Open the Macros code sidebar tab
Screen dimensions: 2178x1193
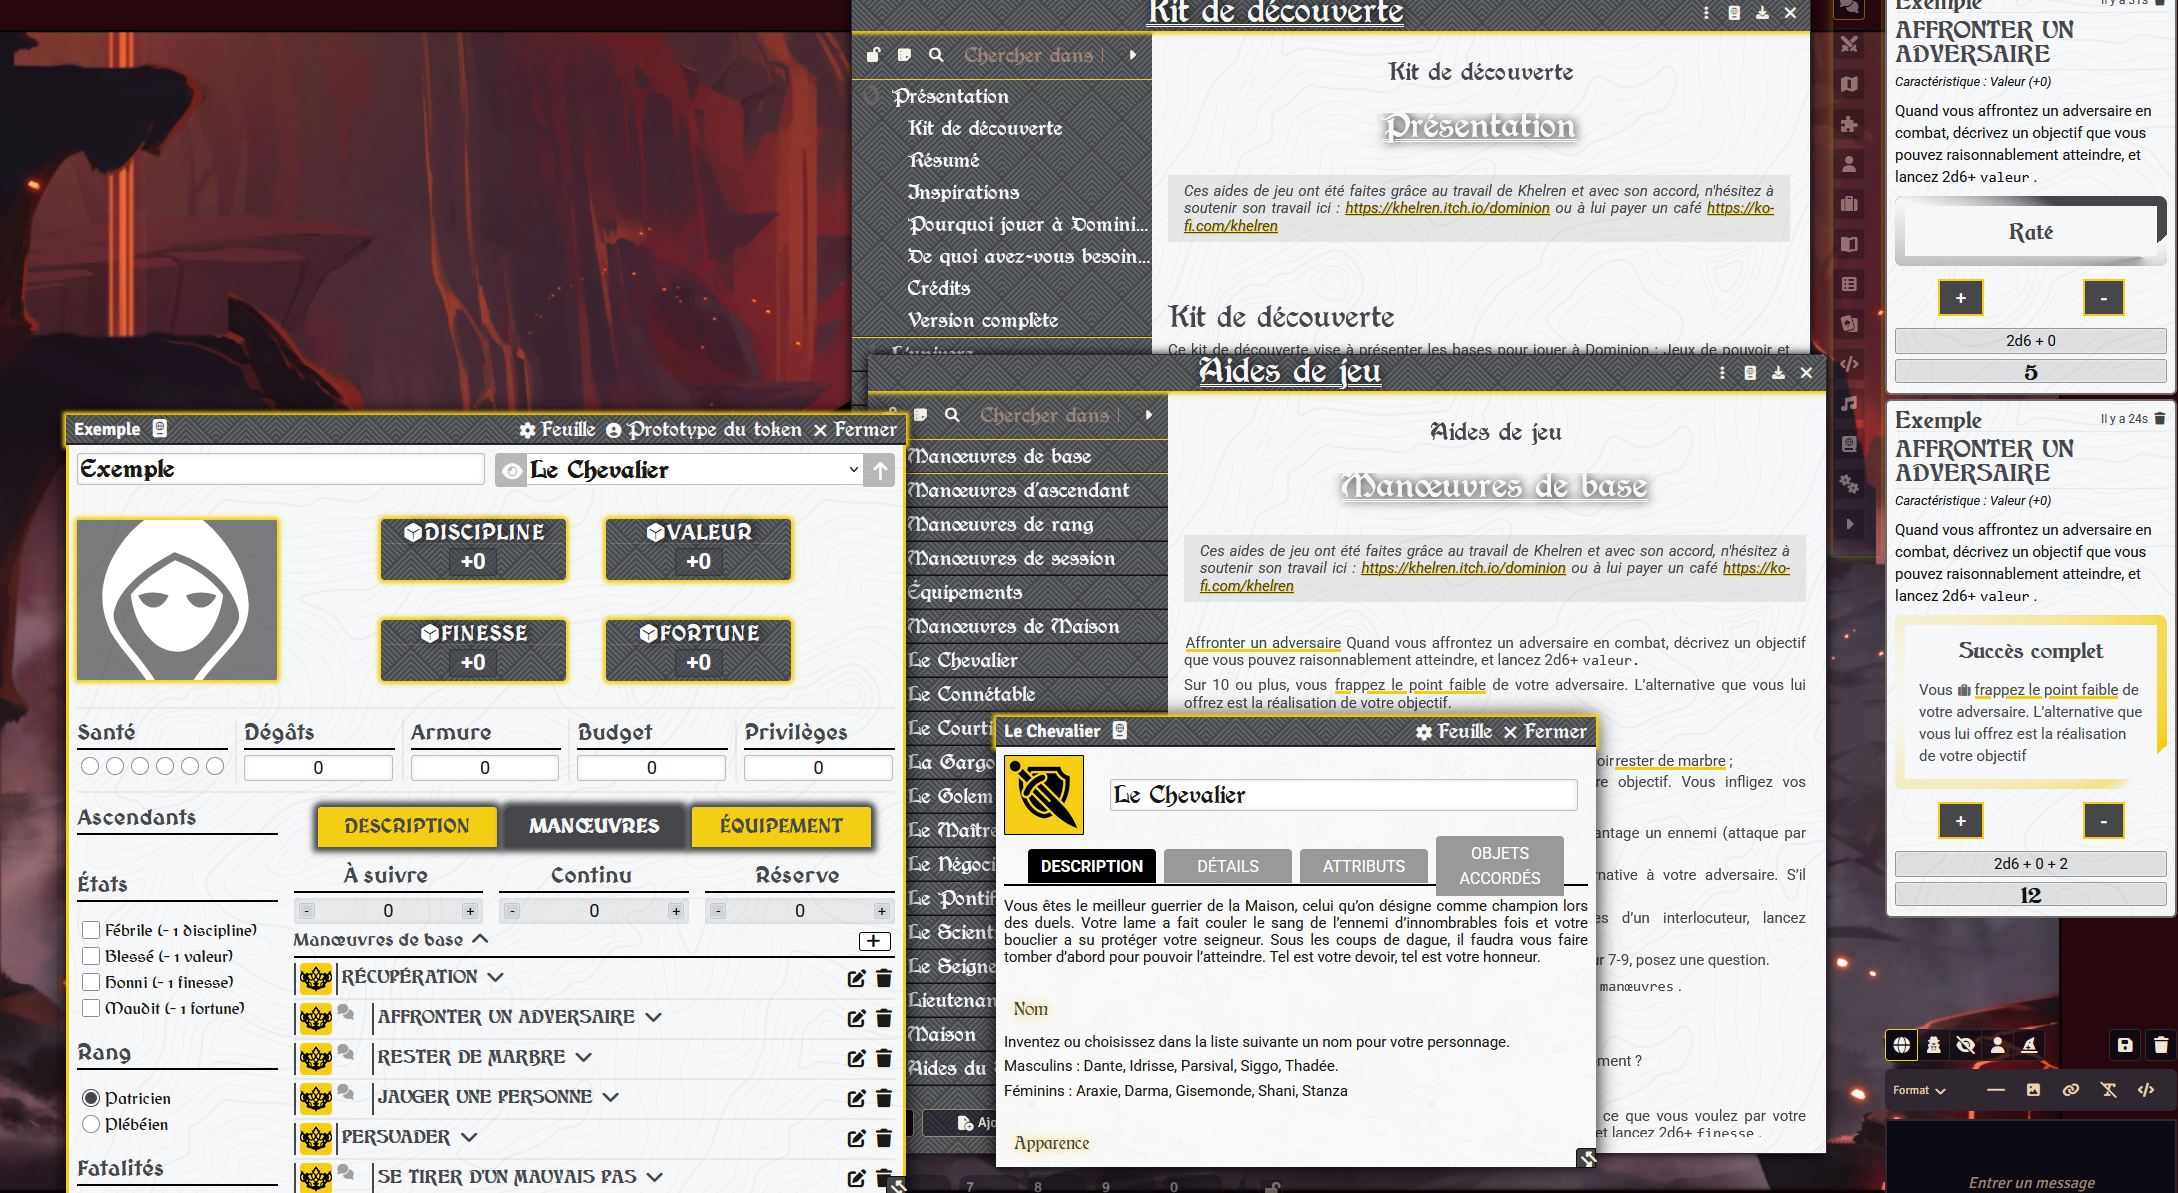[x=1849, y=364]
